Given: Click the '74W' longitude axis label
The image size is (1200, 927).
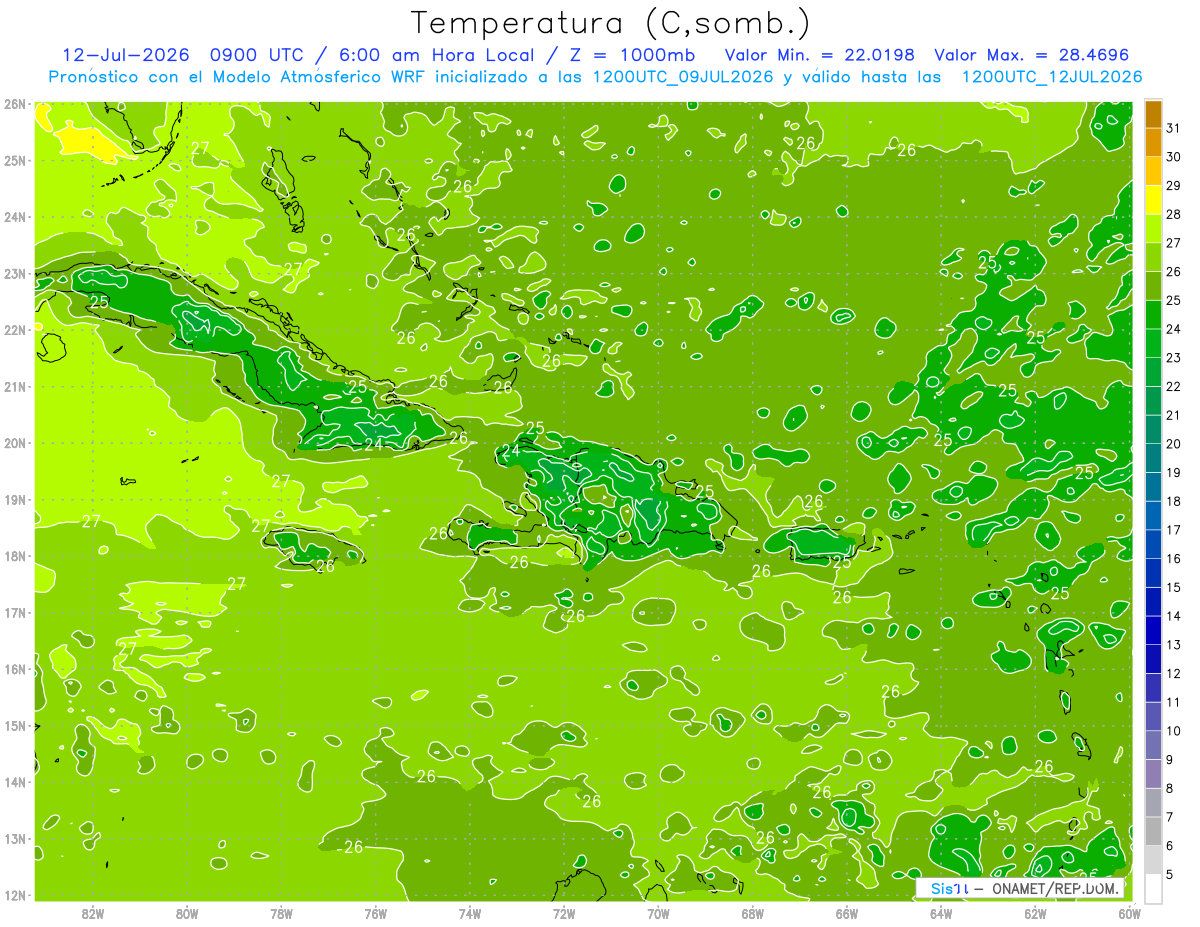Looking at the screenshot, I should [x=470, y=913].
